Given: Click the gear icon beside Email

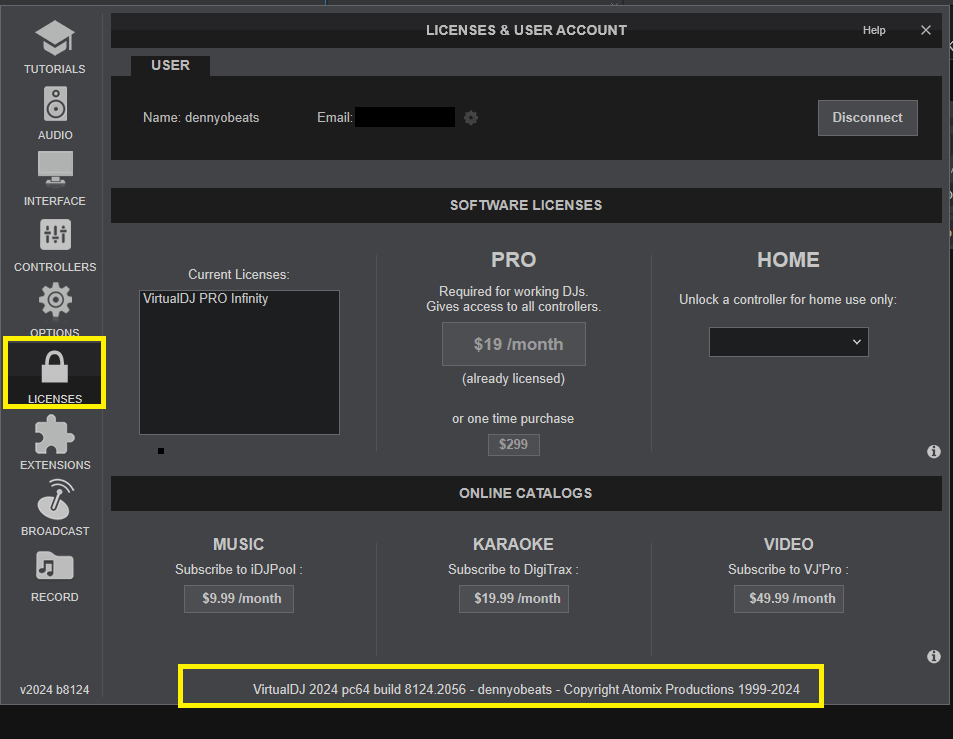Looking at the screenshot, I should tap(471, 117).
